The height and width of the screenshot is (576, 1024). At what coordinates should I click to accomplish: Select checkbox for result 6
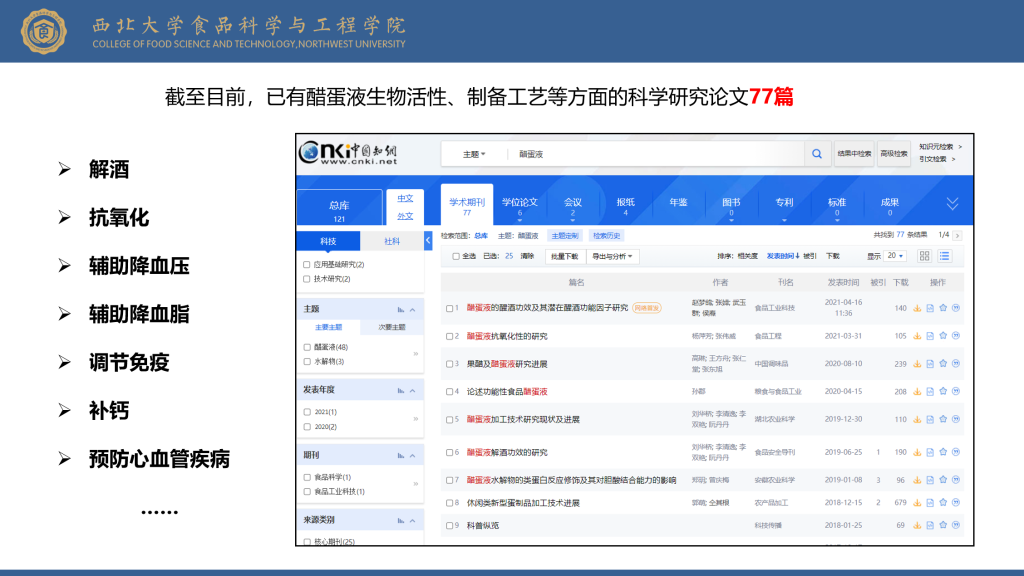(x=450, y=452)
